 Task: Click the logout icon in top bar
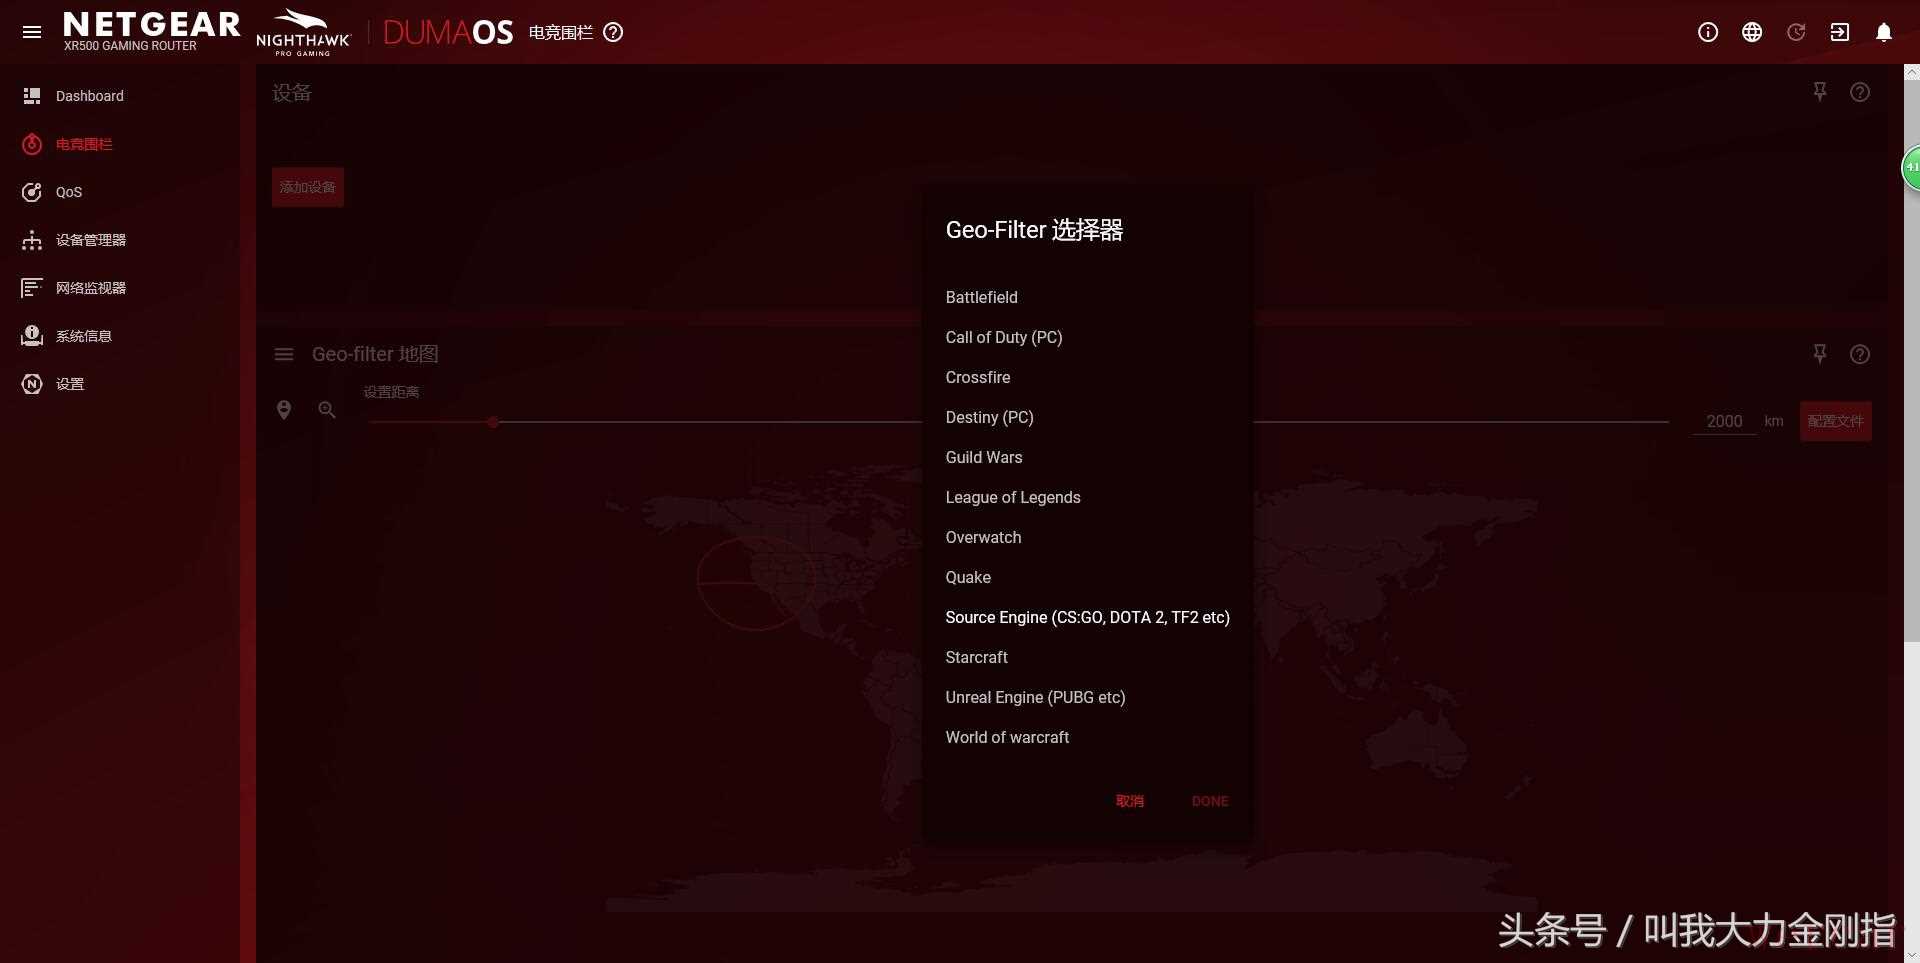coord(1840,32)
